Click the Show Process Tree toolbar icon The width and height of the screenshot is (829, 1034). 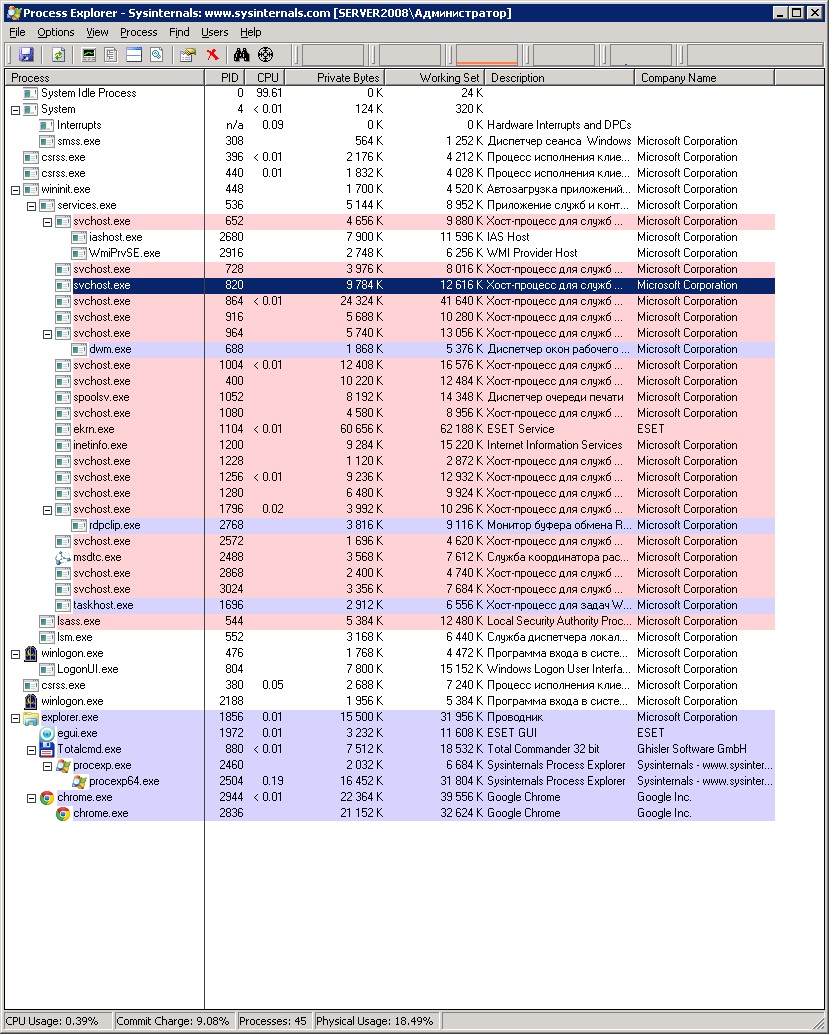111,55
